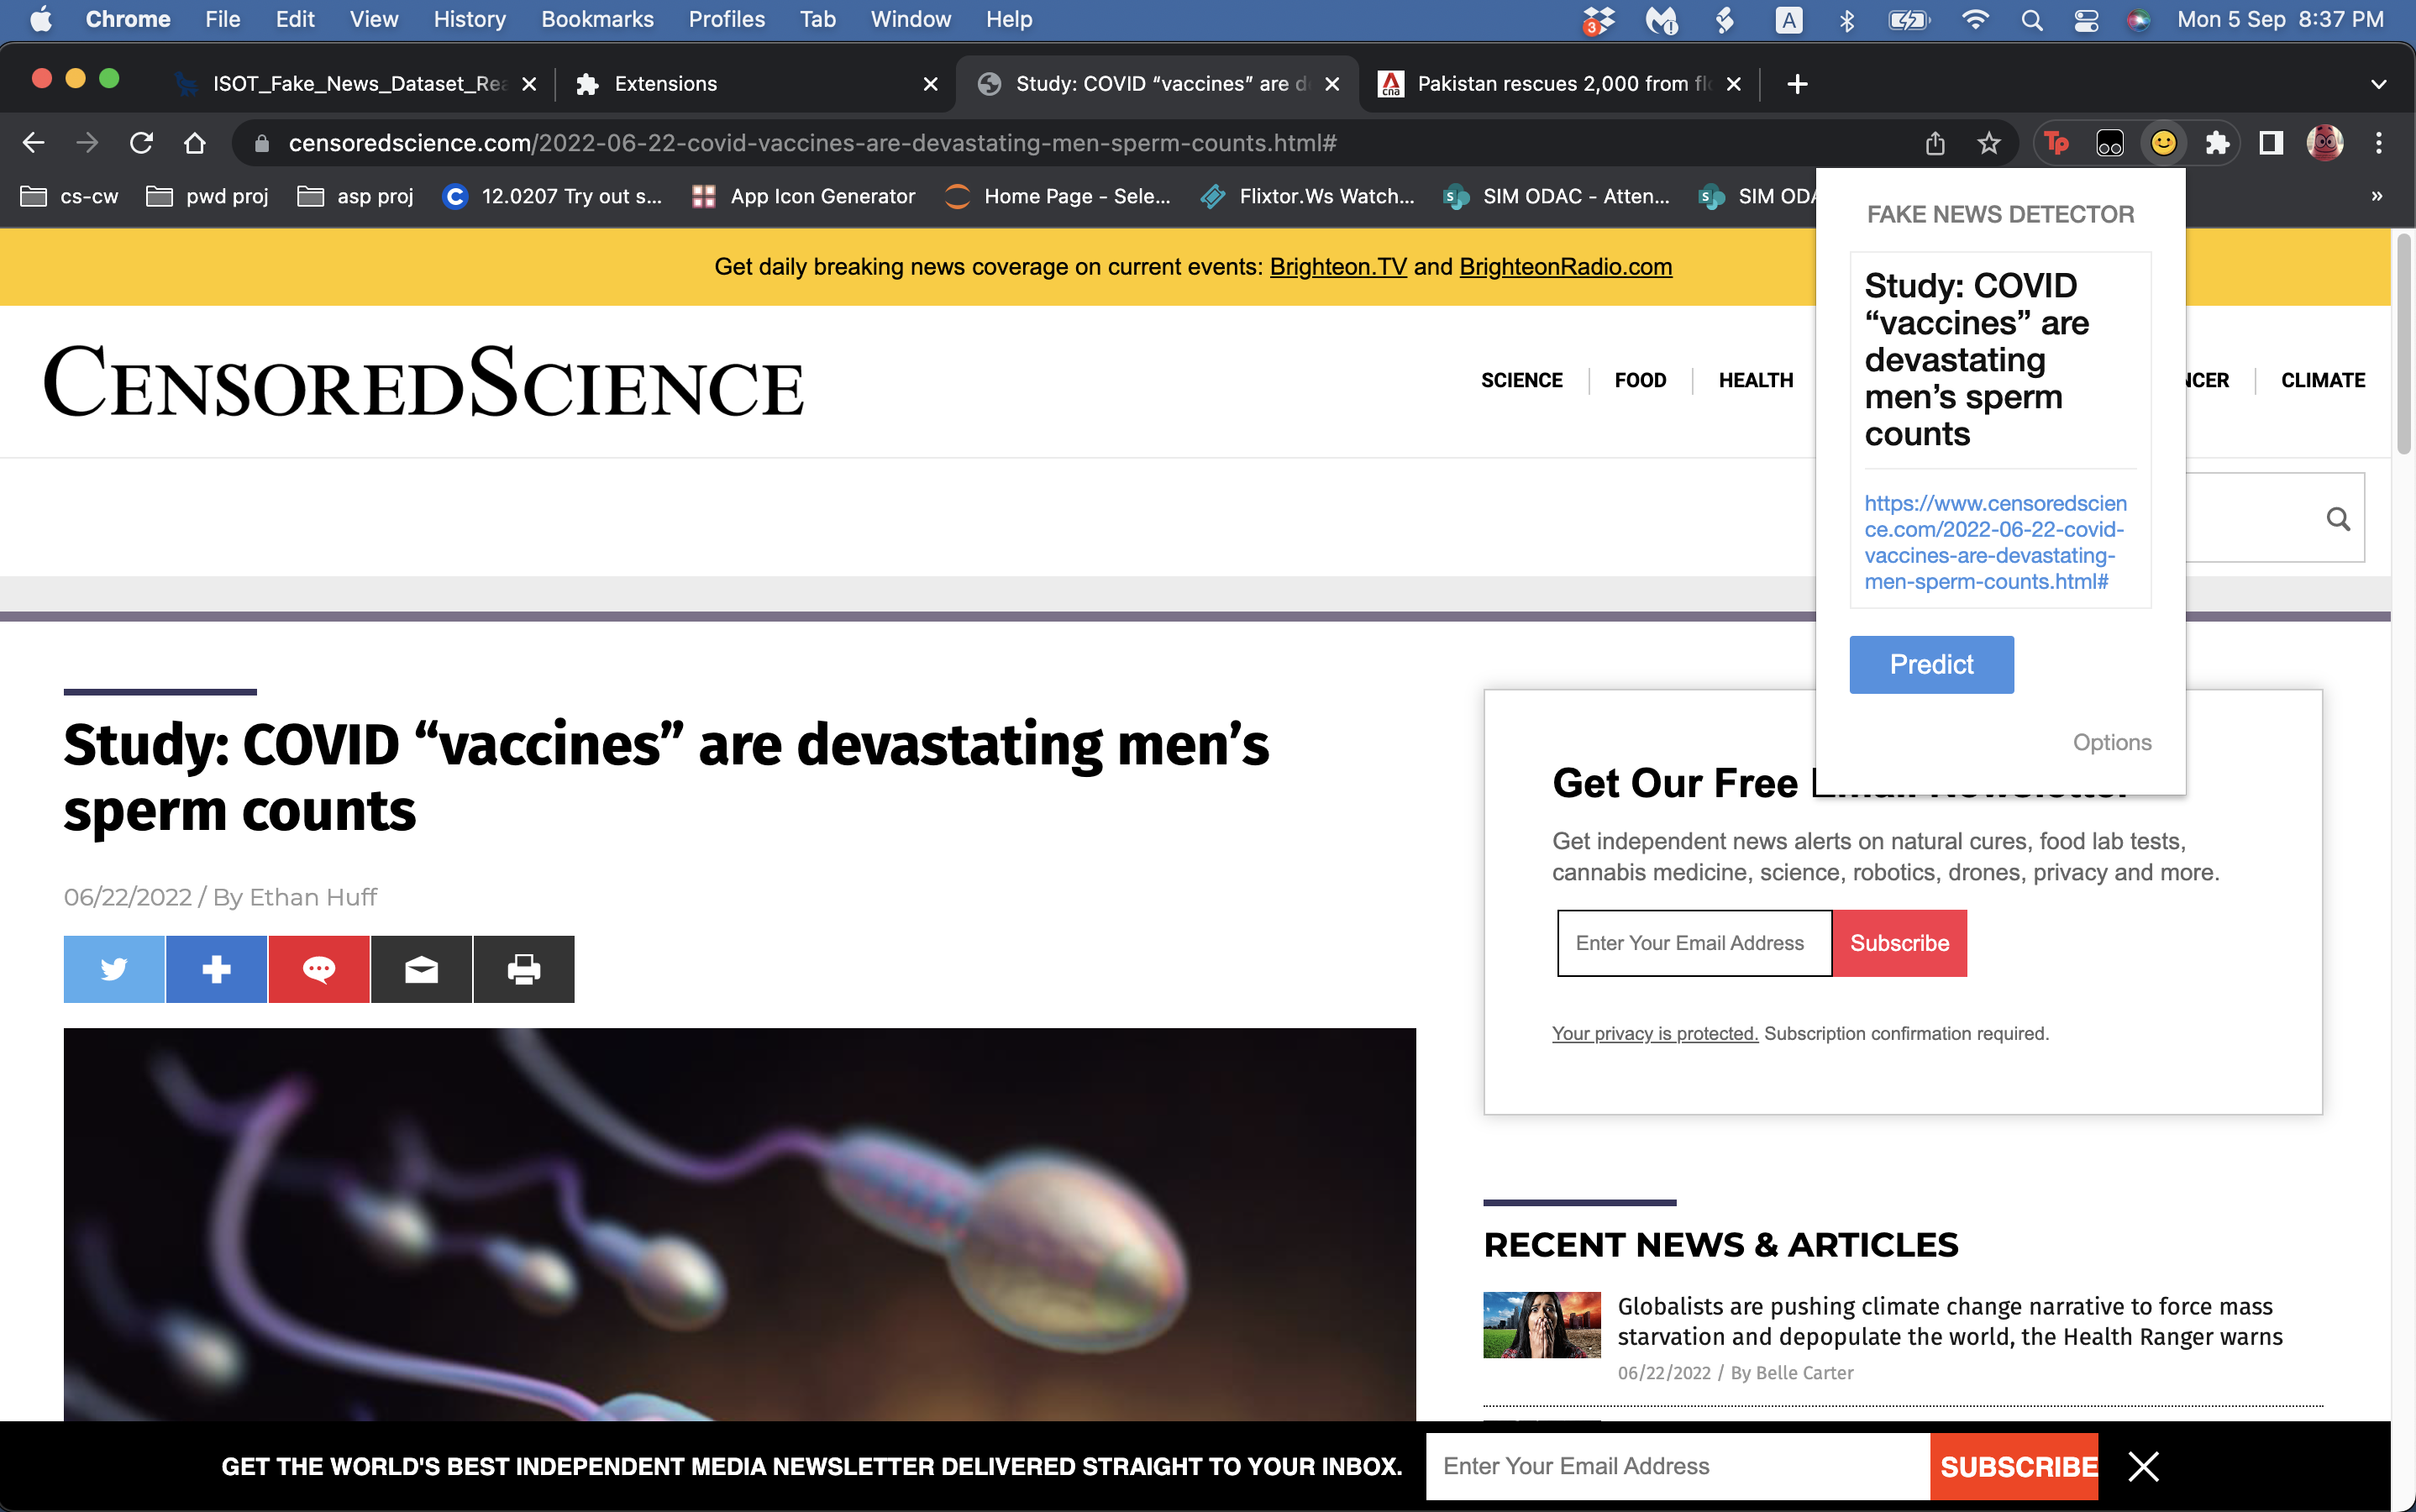The image size is (2416, 1512).
Task: Share the article on Twitter
Action: click(113, 968)
